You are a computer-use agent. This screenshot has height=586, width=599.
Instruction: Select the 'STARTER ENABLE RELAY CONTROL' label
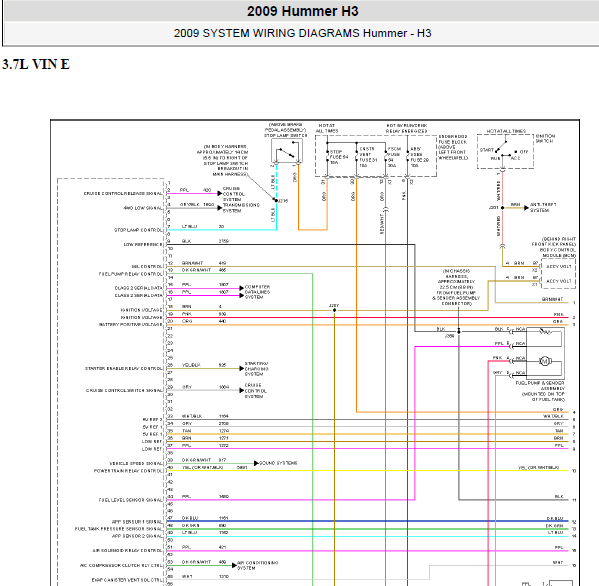124,369
